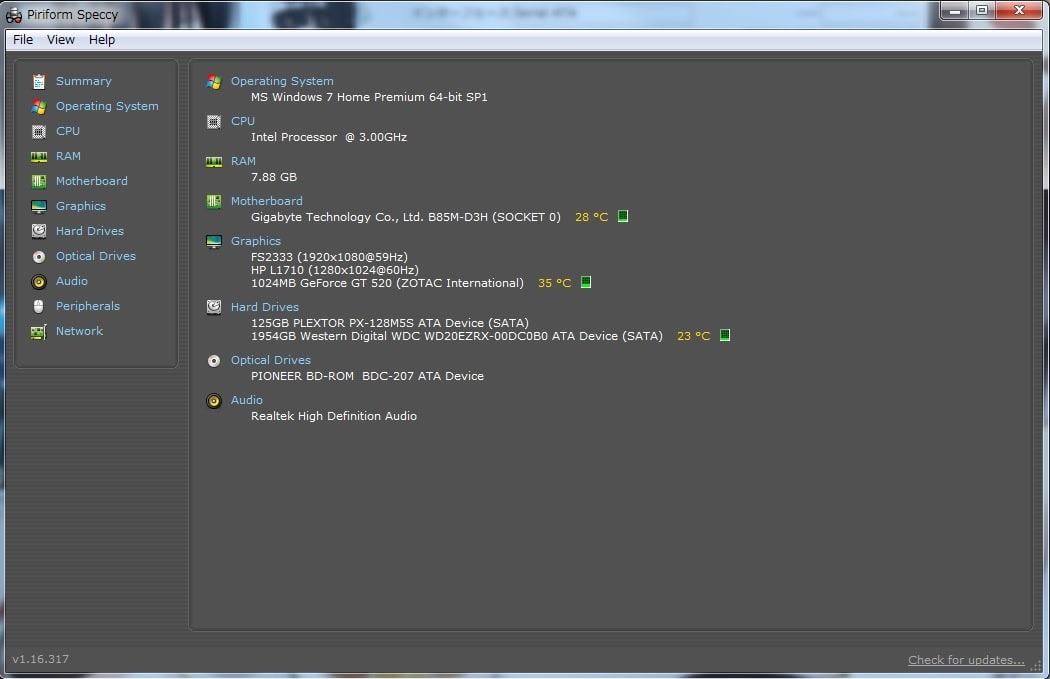Viewport: 1050px width, 679px height.
Task: Click the Graphics monitor icon in sidebar
Action: 39,206
